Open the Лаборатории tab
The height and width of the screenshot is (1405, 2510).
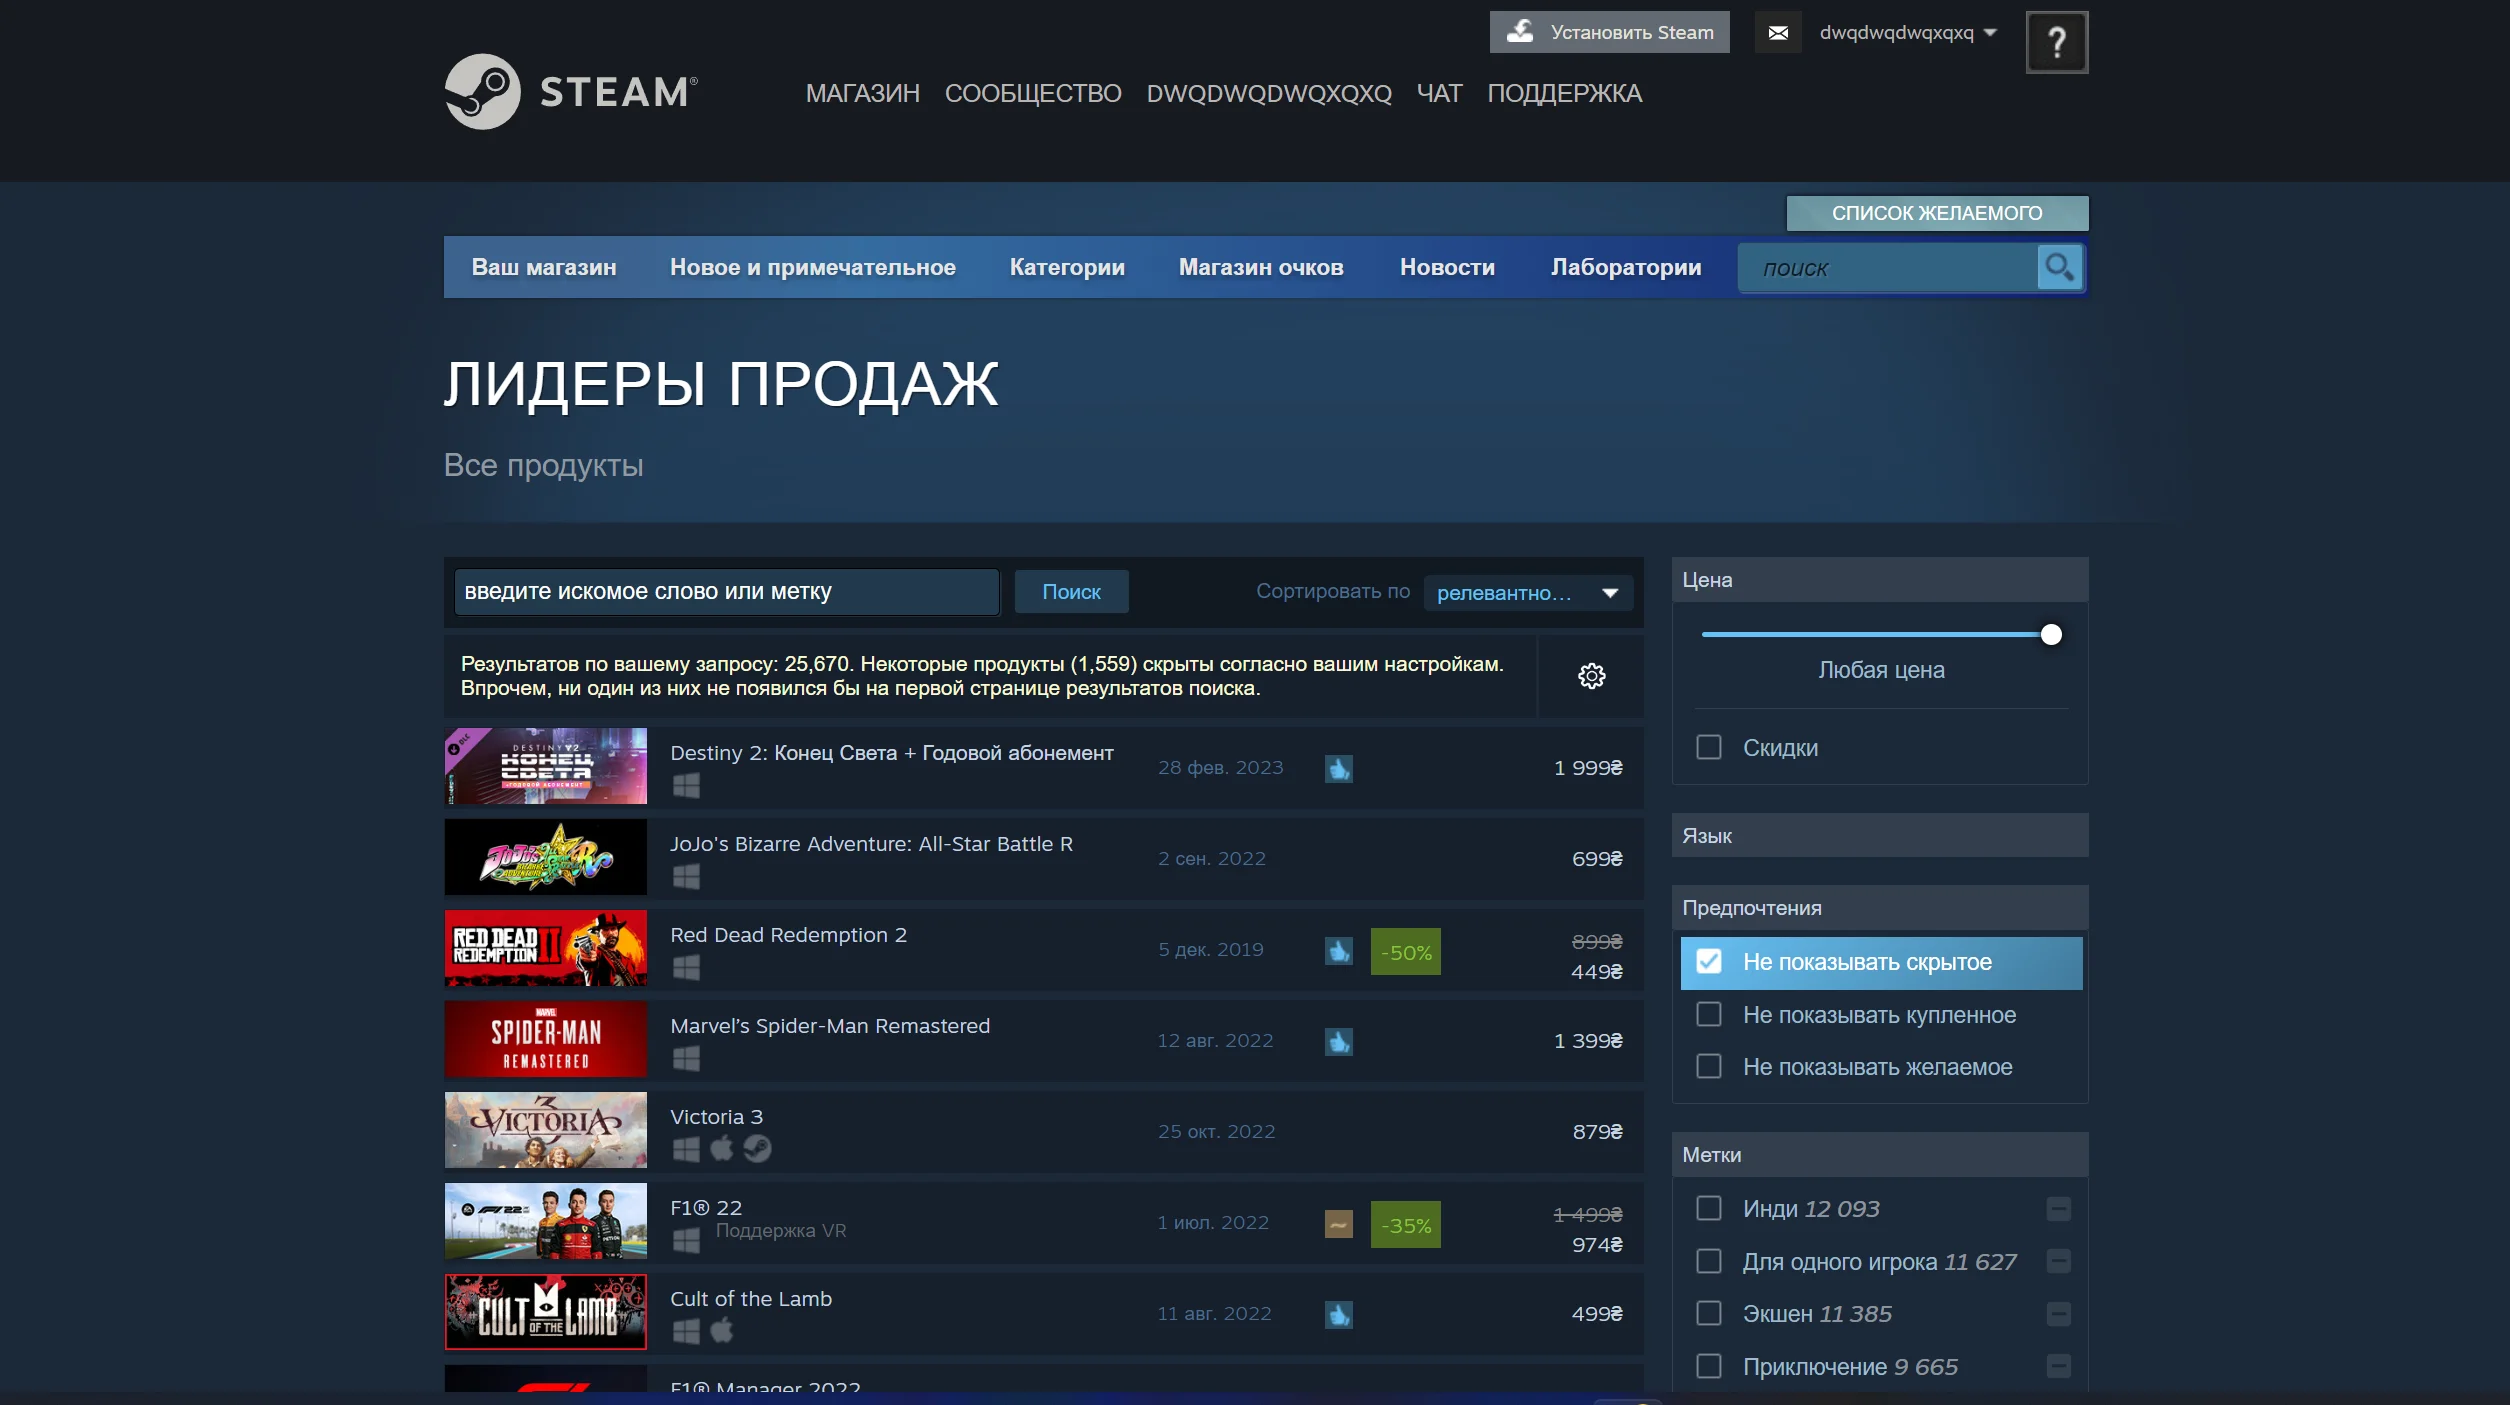tap(1626, 267)
